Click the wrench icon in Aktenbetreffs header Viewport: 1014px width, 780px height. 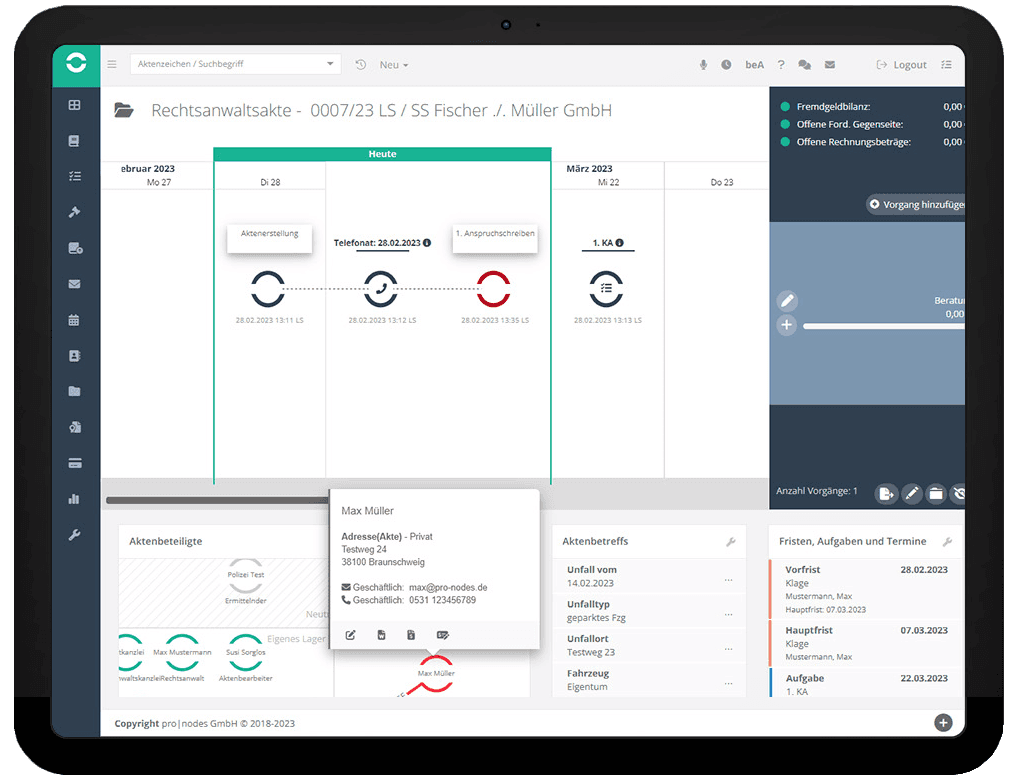point(731,542)
